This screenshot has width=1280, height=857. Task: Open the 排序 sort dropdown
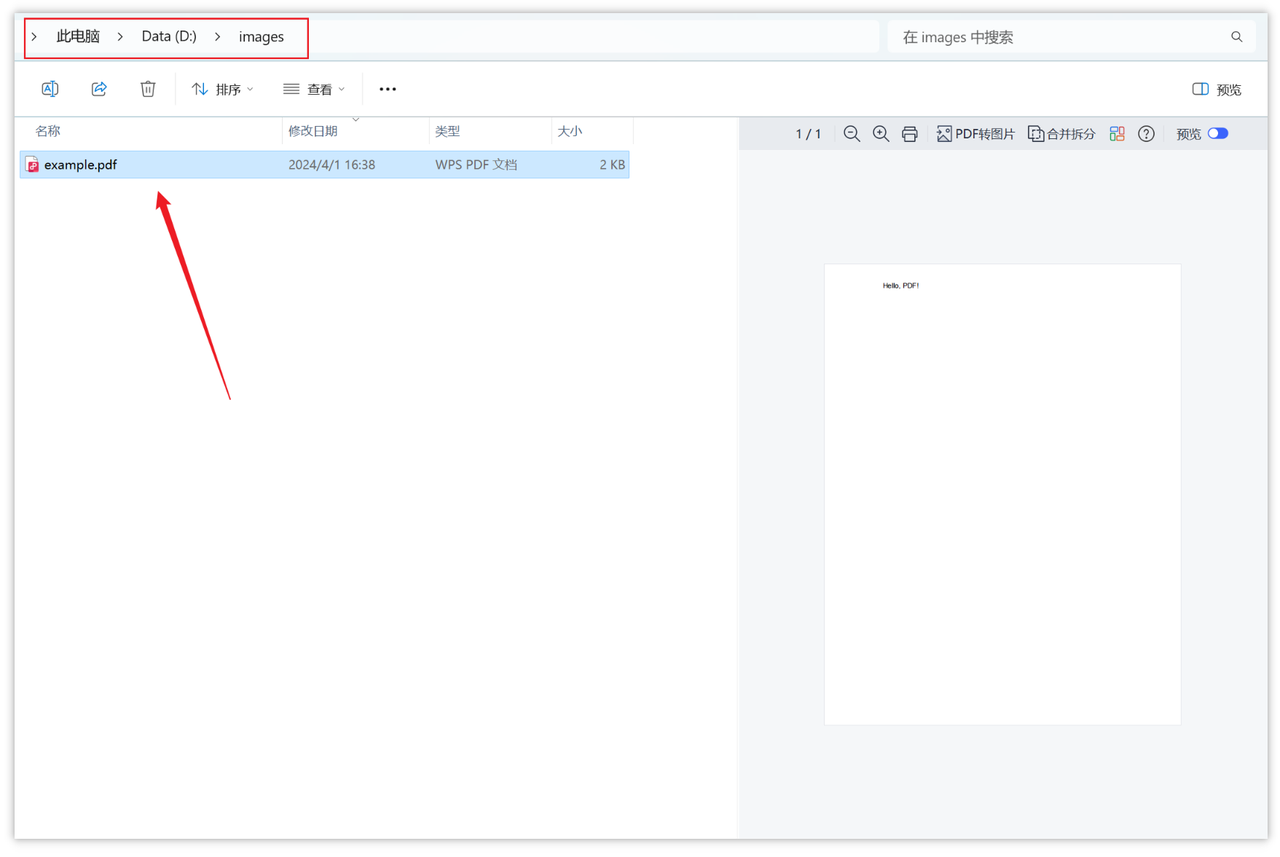click(x=222, y=89)
